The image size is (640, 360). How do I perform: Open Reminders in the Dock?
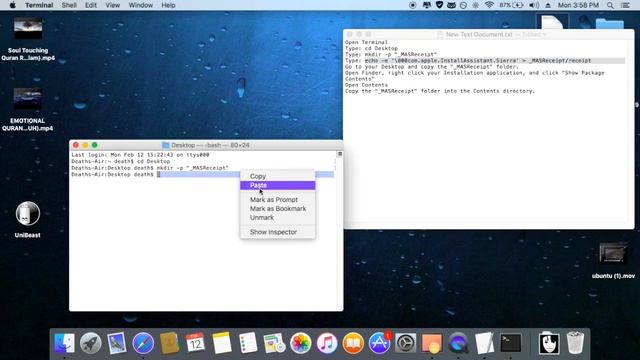pos(248,343)
